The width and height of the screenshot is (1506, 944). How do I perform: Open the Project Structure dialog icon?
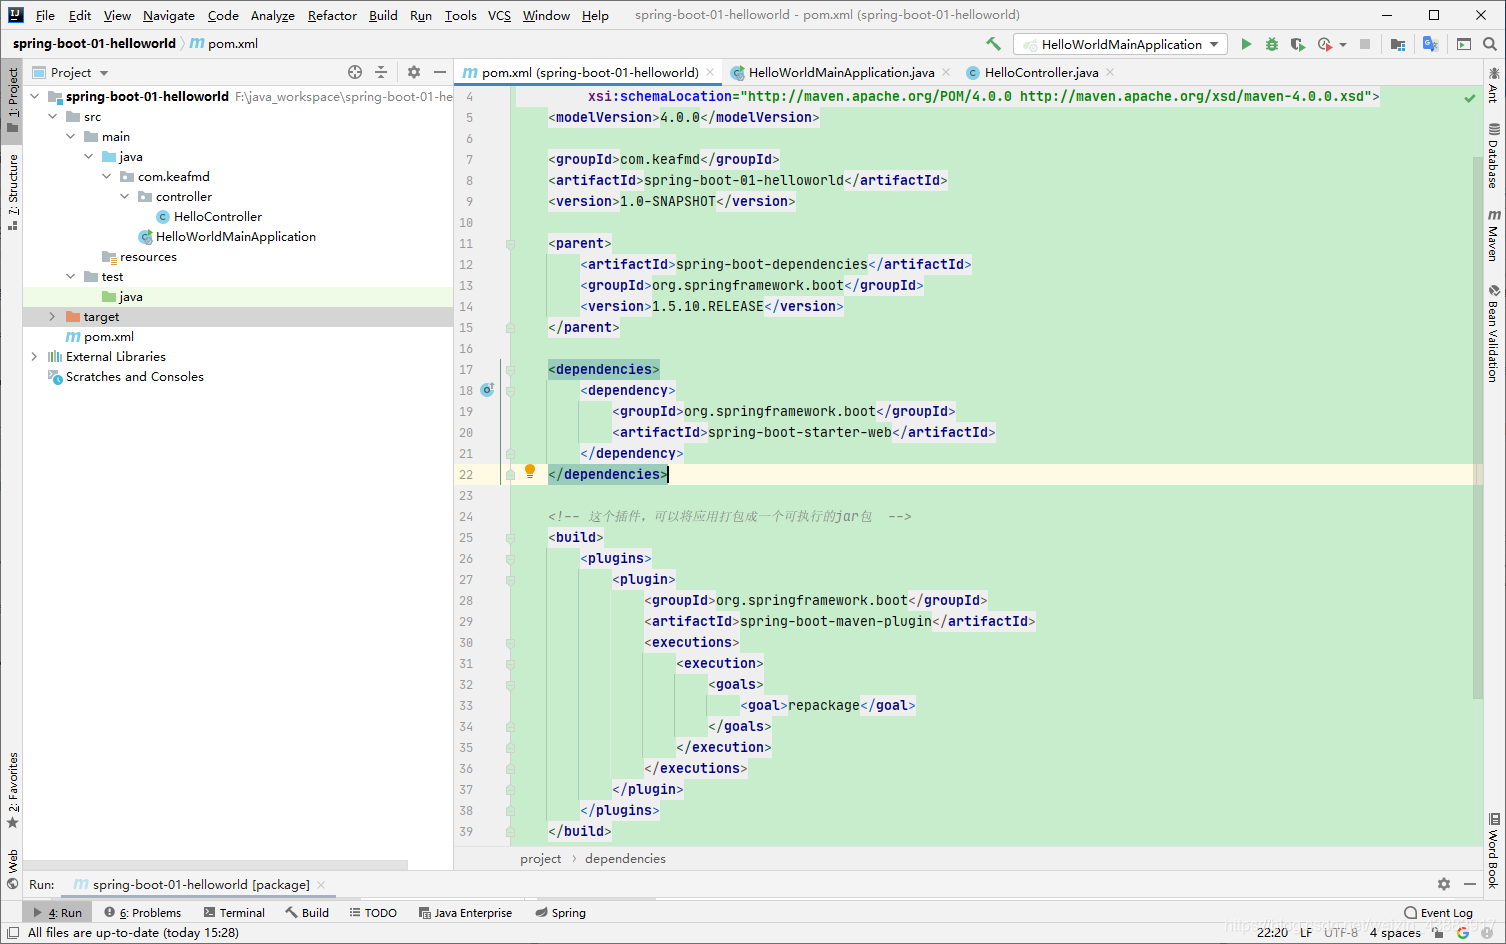[x=1398, y=44]
